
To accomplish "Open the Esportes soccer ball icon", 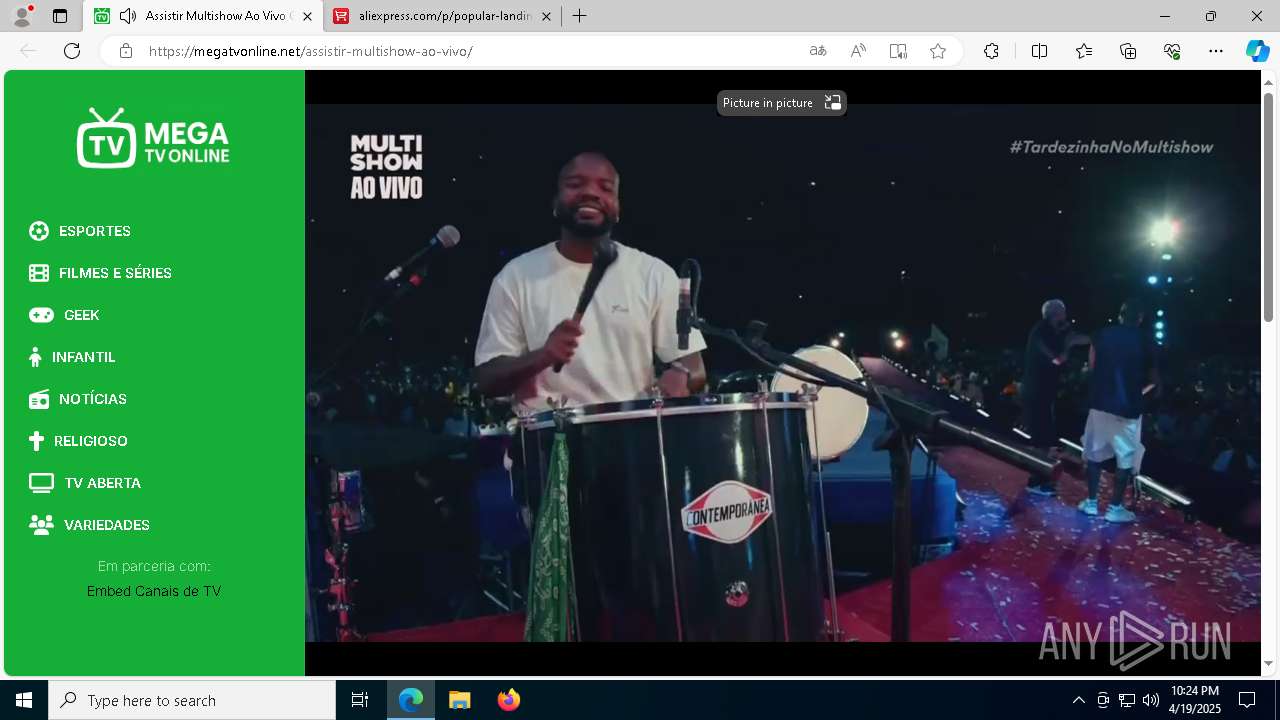I will [x=39, y=231].
